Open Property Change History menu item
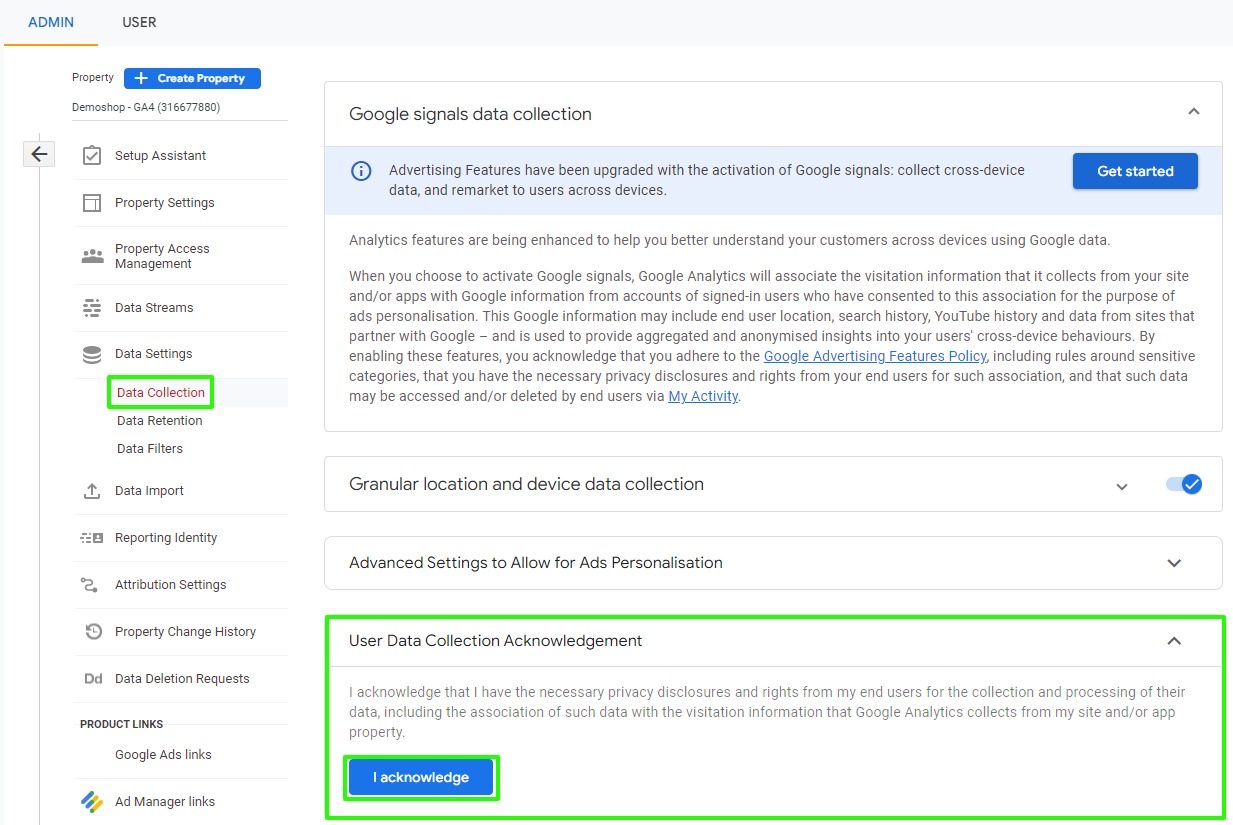Screen dimensions: 1233x825 pyautogui.click(x=185, y=632)
